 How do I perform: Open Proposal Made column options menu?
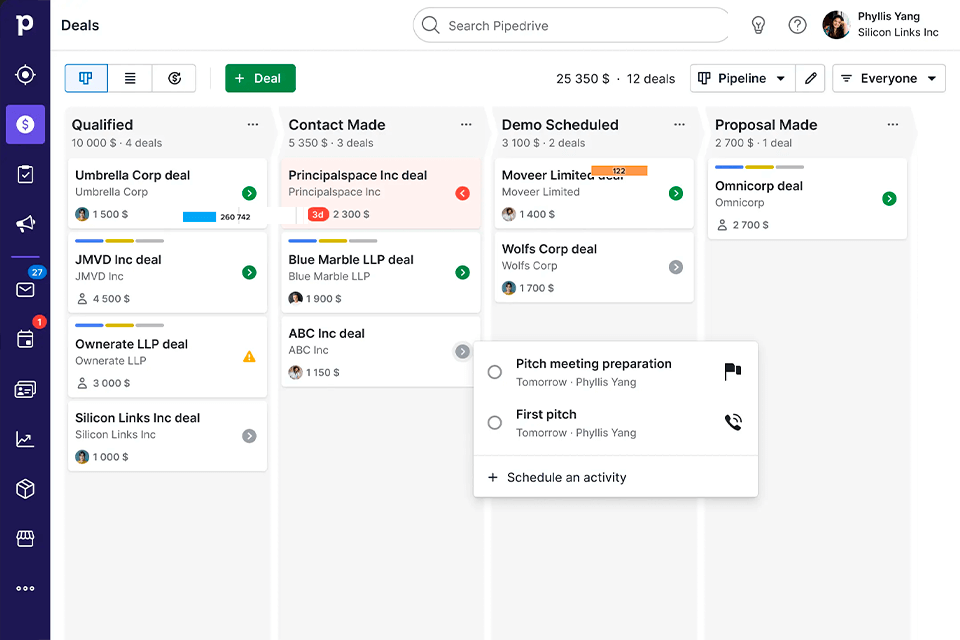pos(893,124)
